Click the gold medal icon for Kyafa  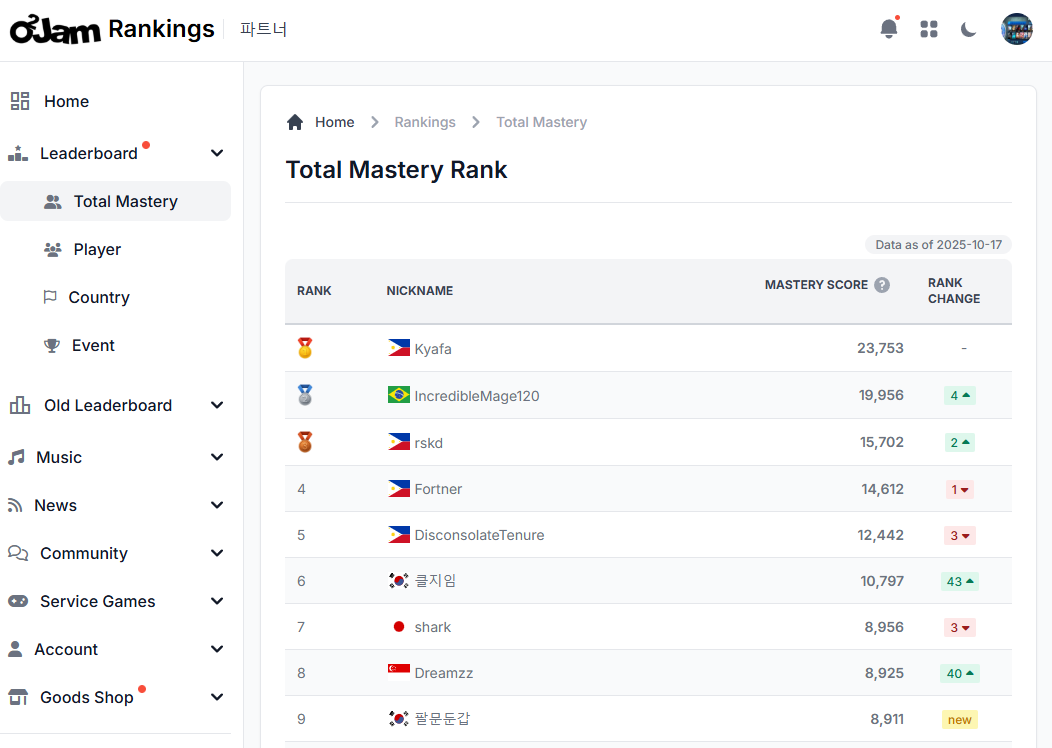[x=305, y=348]
